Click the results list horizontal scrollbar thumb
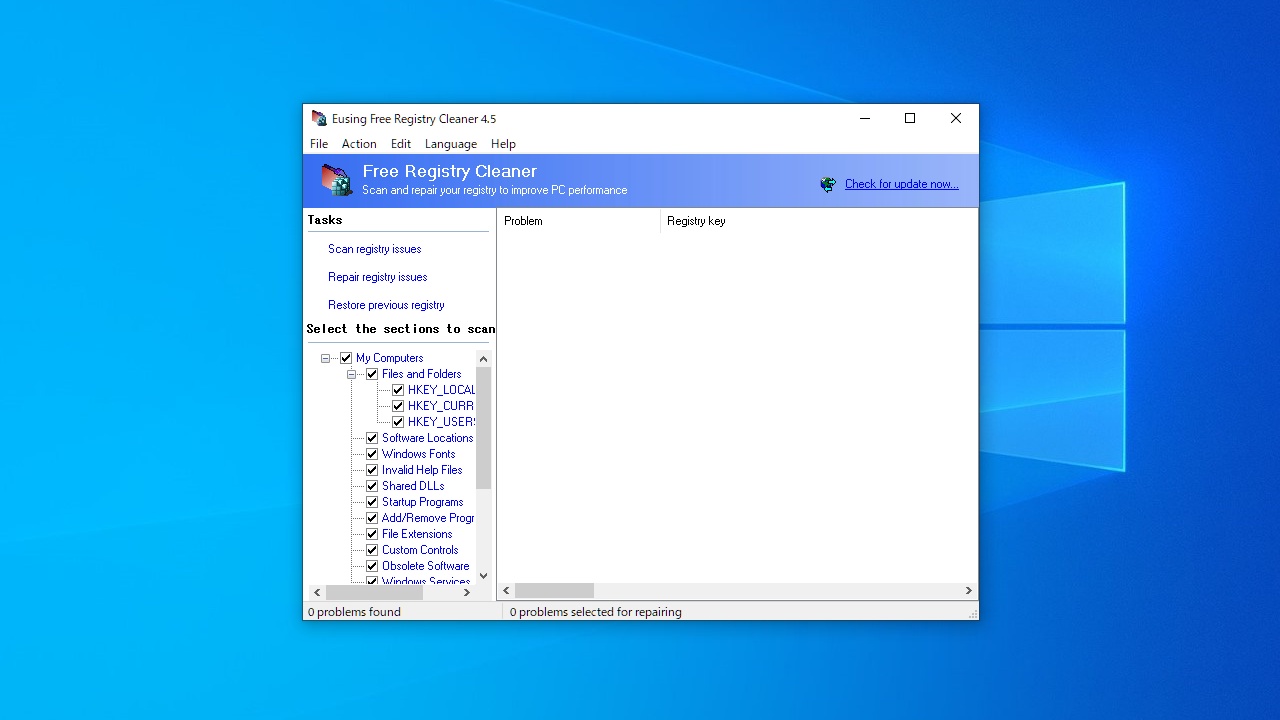The height and width of the screenshot is (720, 1280). point(554,591)
